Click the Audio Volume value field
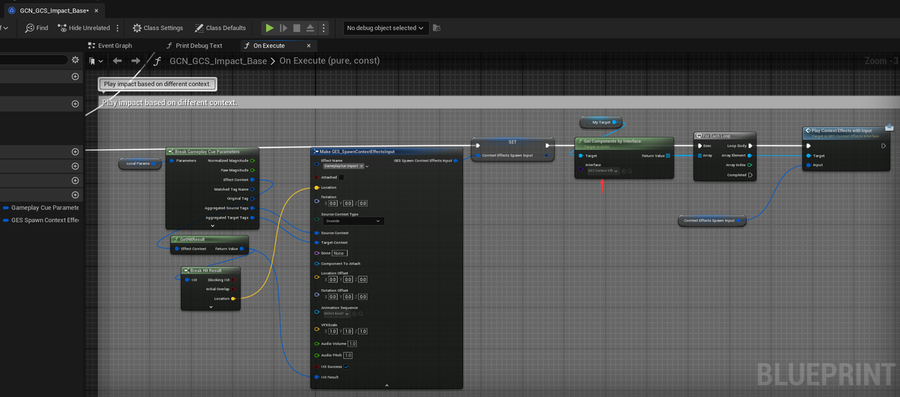Viewport: 900px width, 397px height. pyautogui.click(x=352, y=344)
